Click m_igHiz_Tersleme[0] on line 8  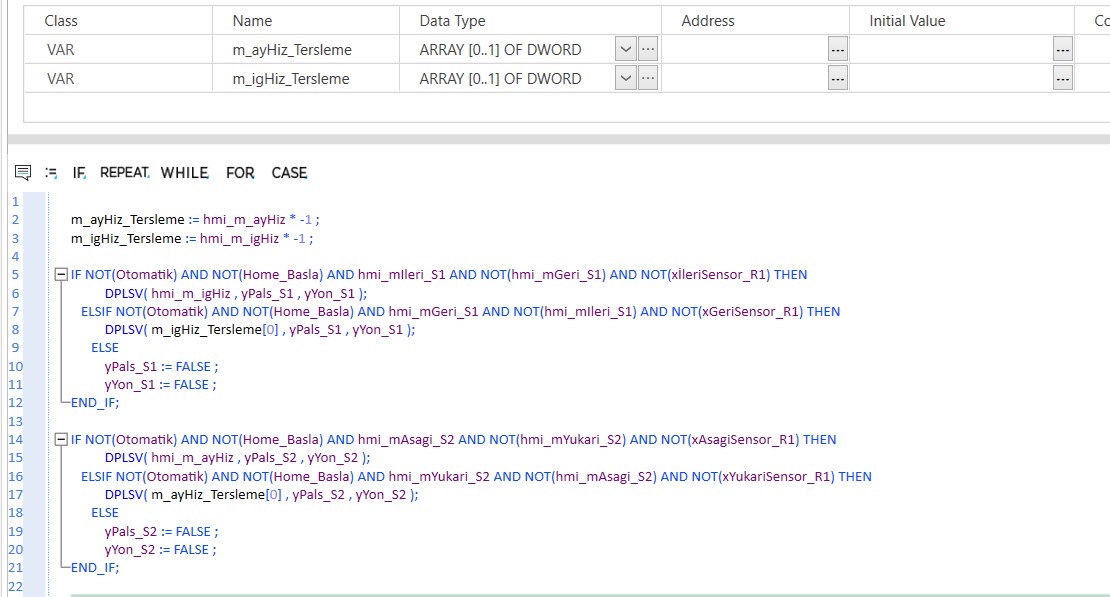pyautogui.click(x=214, y=329)
